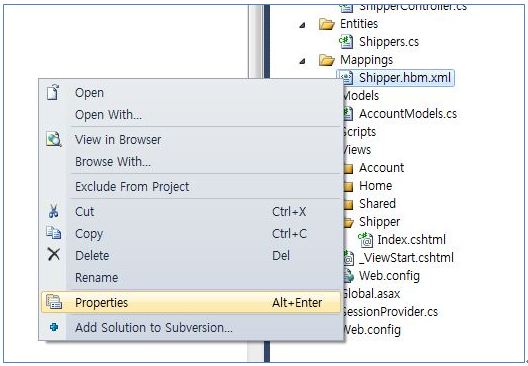Collapse the Mappings folder arrow
The height and width of the screenshot is (366, 528).
[x=302, y=61]
